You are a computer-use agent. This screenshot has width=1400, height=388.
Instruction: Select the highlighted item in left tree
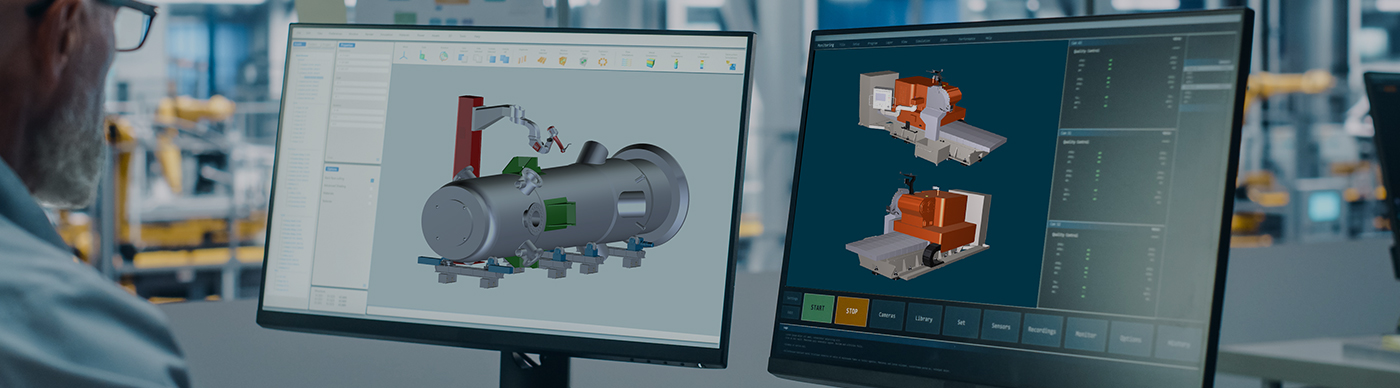point(313,77)
